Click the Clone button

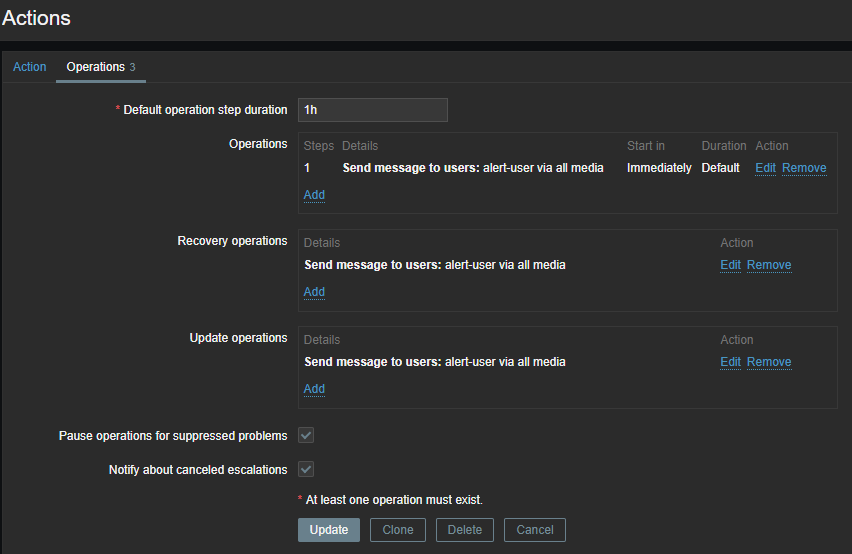(398, 530)
